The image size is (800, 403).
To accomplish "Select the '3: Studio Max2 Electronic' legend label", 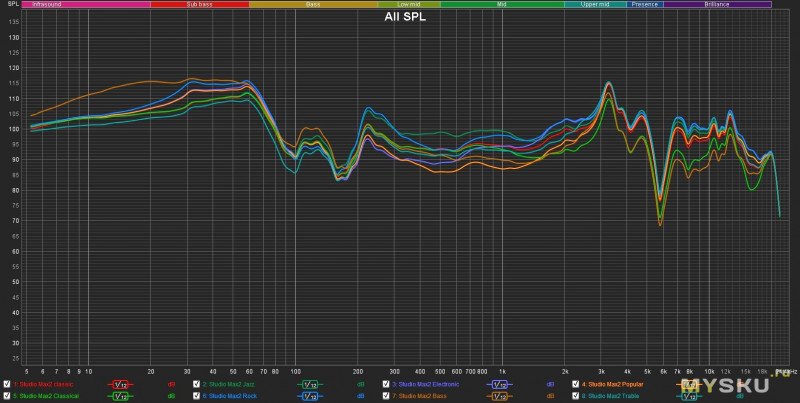I will pyautogui.click(x=426, y=385).
